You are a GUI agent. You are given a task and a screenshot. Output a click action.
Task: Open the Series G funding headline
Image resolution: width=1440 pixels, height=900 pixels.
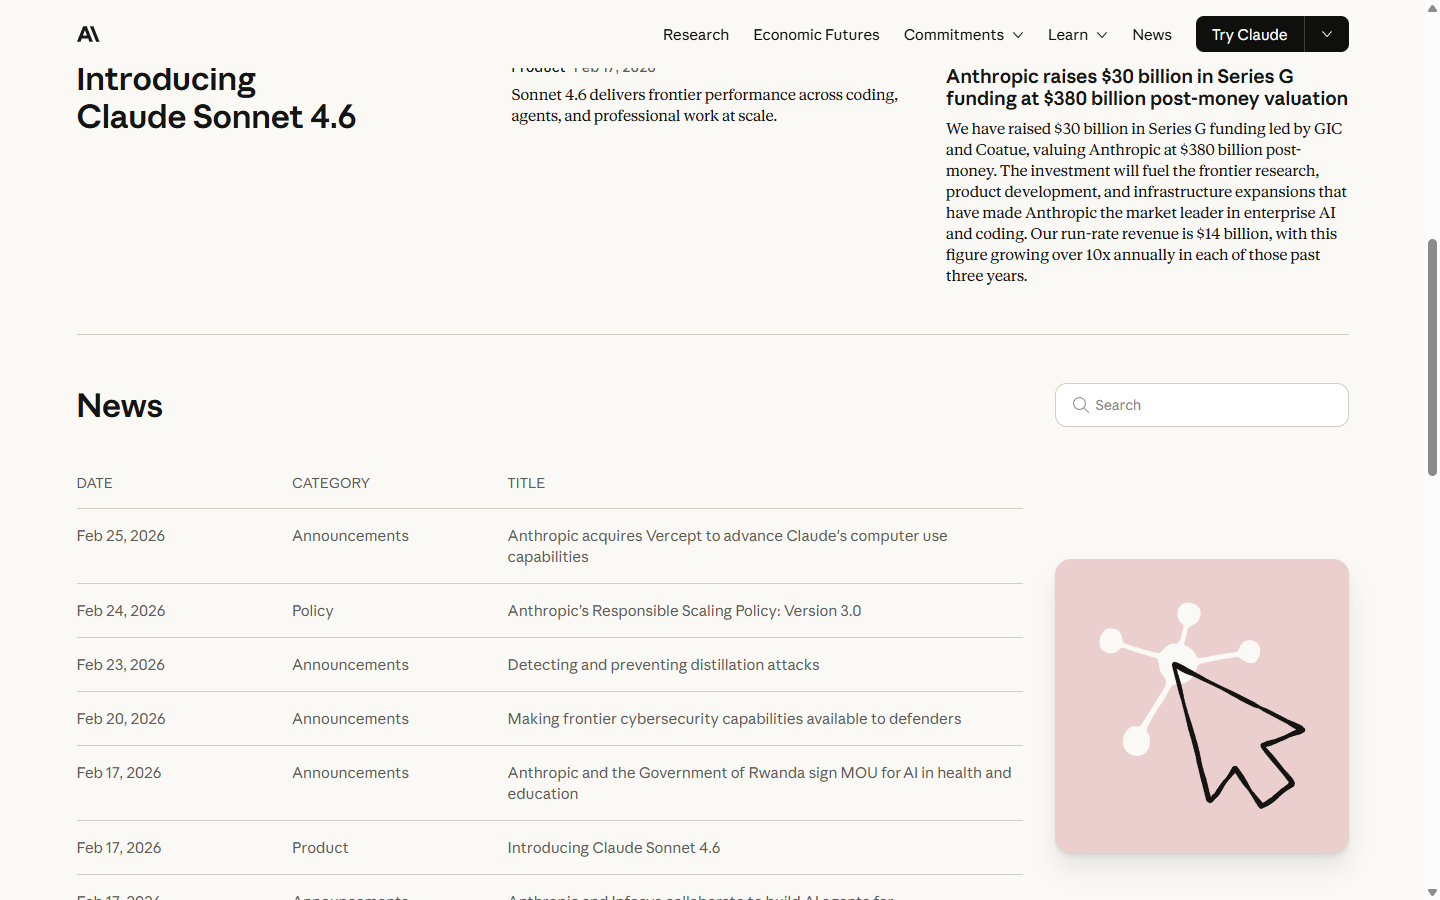coord(1146,87)
